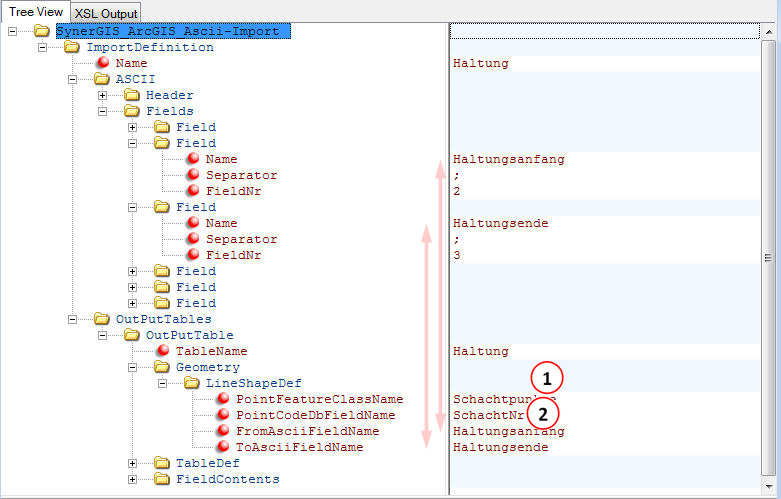The height and width of the screenshot is (499, 781).
Task: Expand the Header node
Action: pos(102,95)
